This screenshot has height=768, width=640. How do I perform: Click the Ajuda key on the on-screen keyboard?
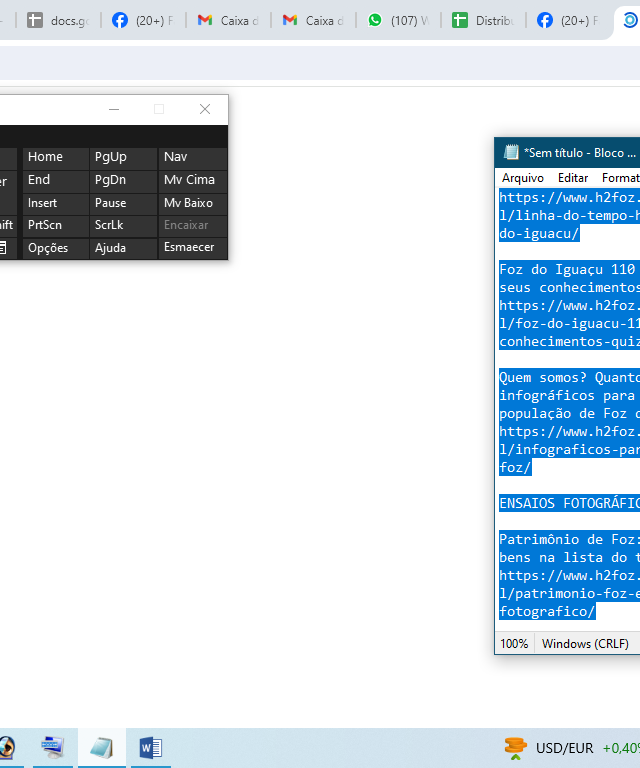coord(110,248)
